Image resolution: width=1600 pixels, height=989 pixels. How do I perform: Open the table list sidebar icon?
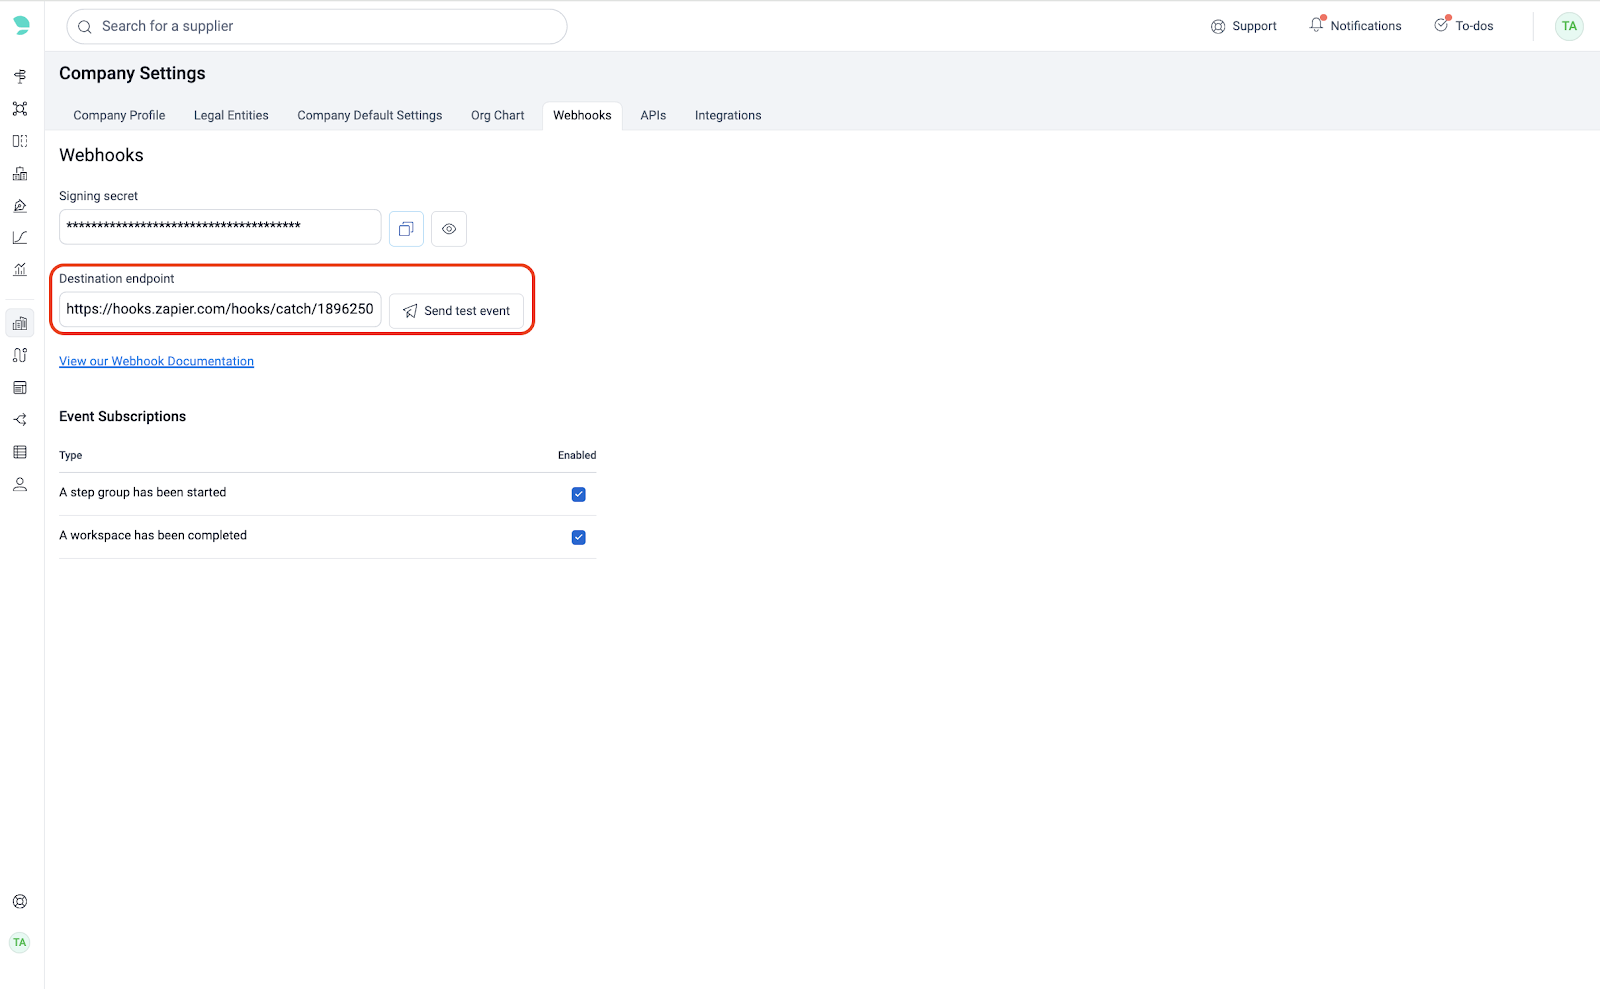[x=20, y=452]
